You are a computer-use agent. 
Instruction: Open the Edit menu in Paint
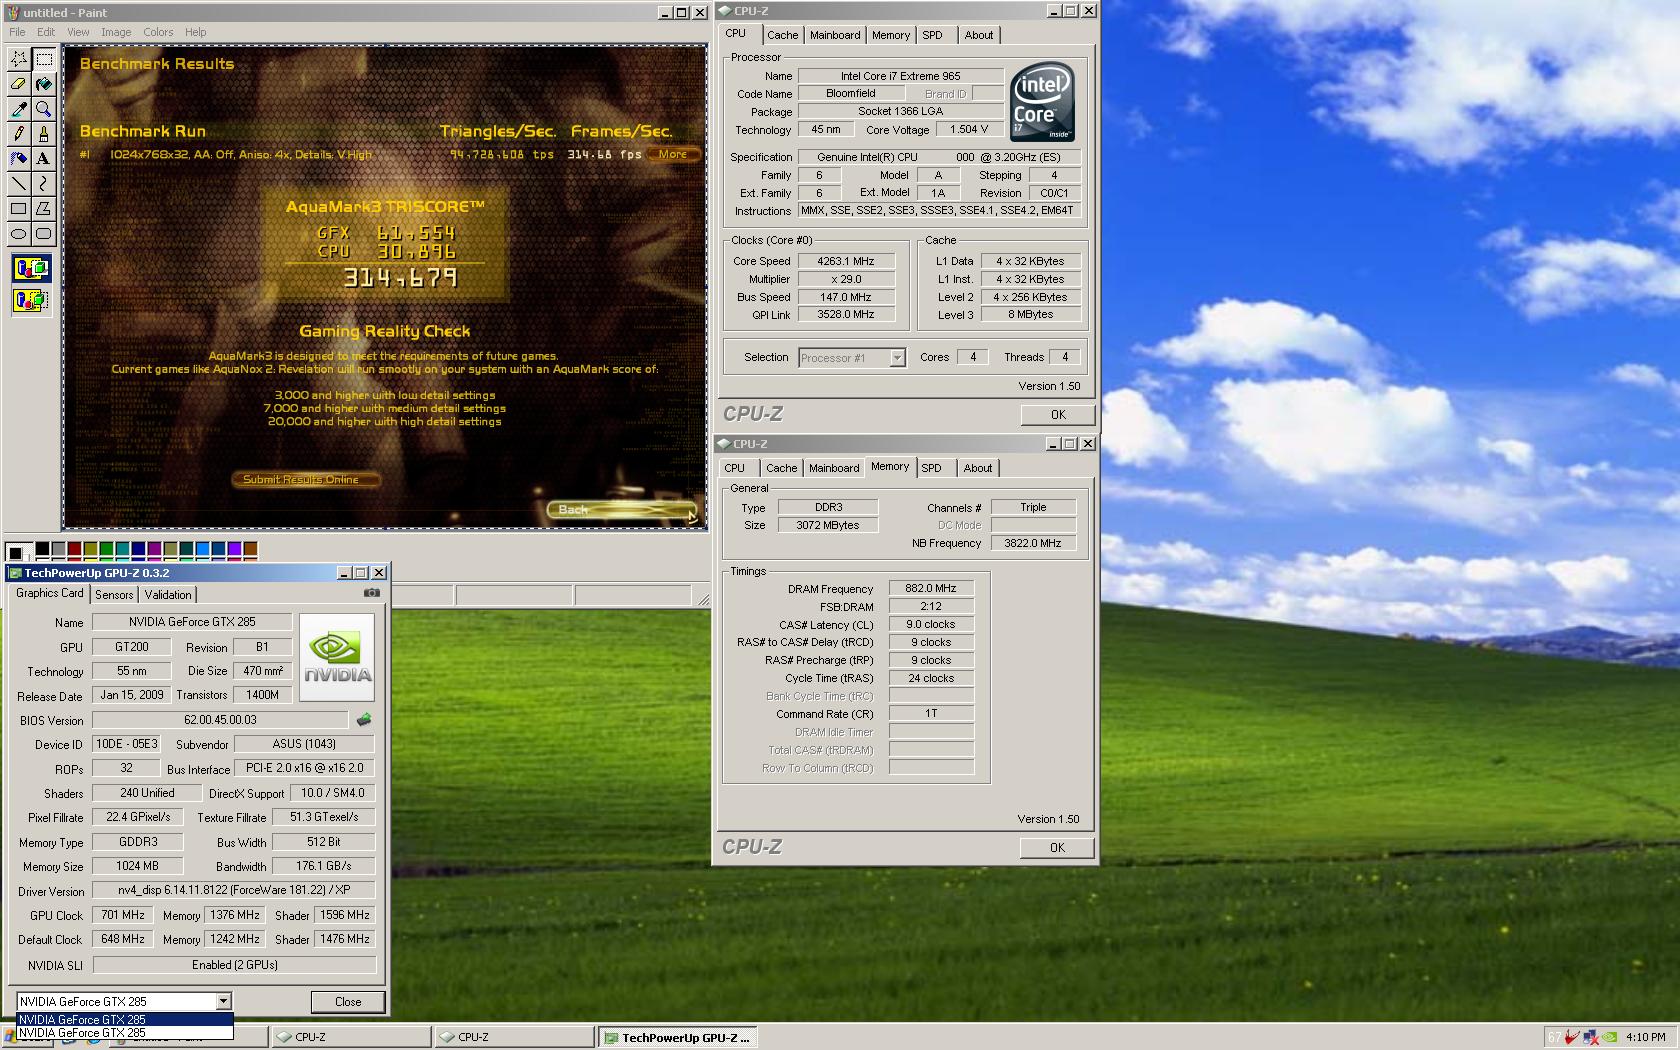point(46,32)
